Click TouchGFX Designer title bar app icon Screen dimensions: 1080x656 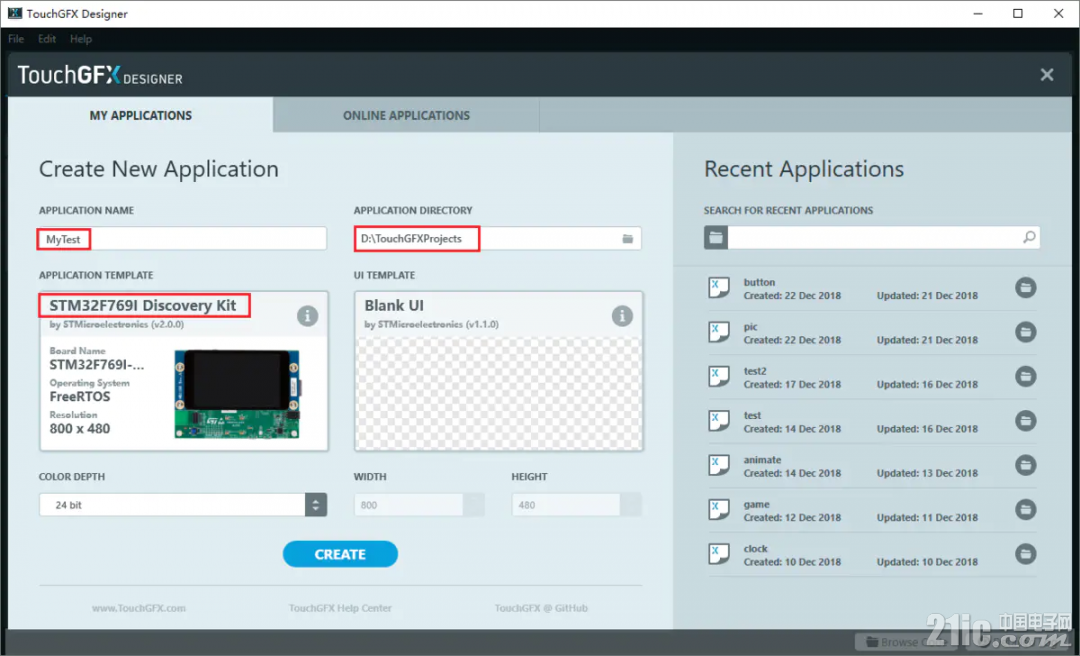14,13
